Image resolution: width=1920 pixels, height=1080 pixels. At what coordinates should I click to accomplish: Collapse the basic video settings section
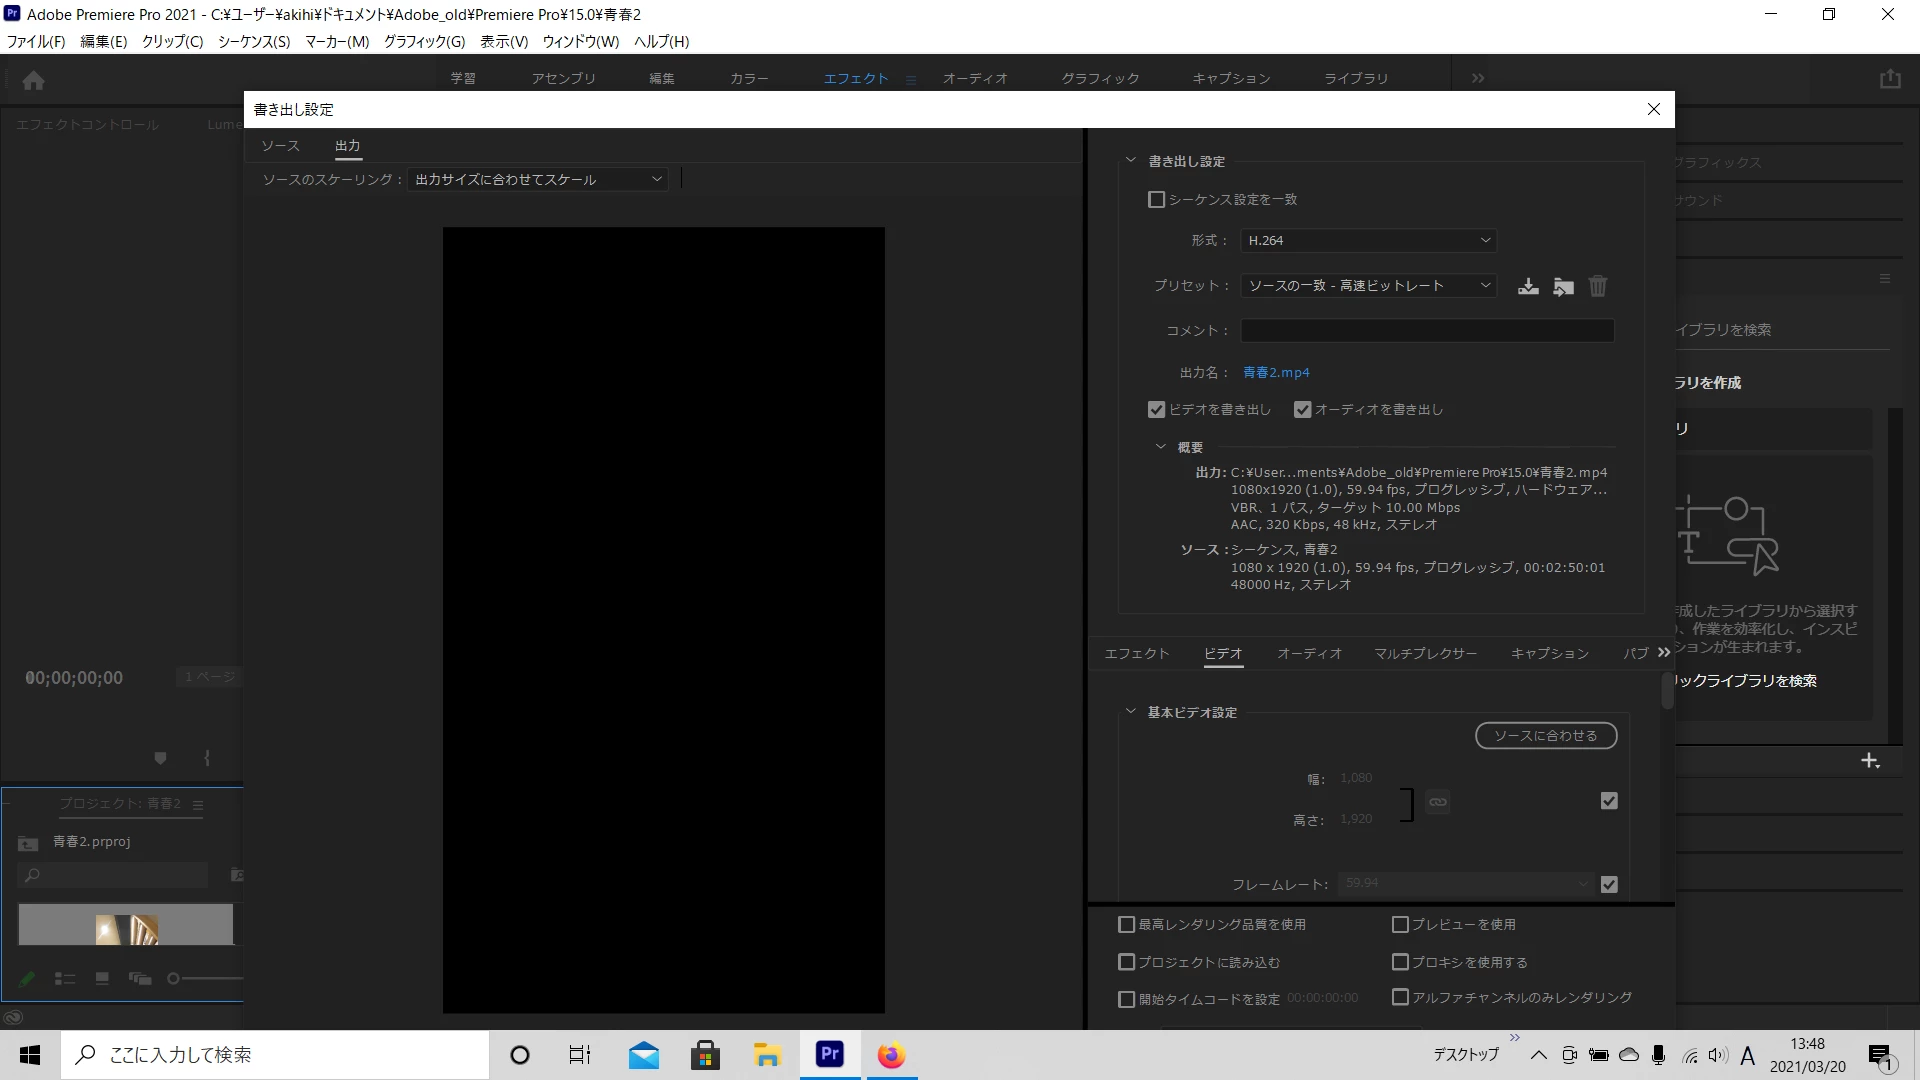point(1130,712)
